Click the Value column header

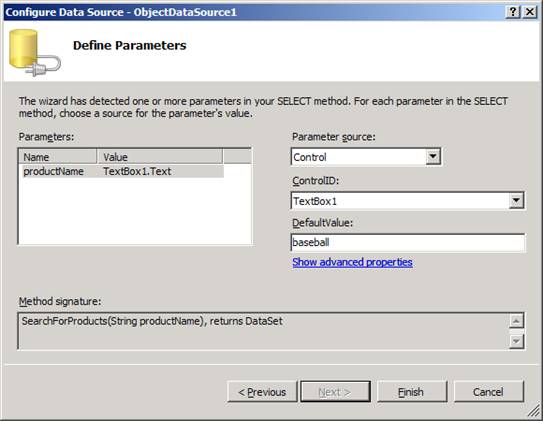point(160,157)
